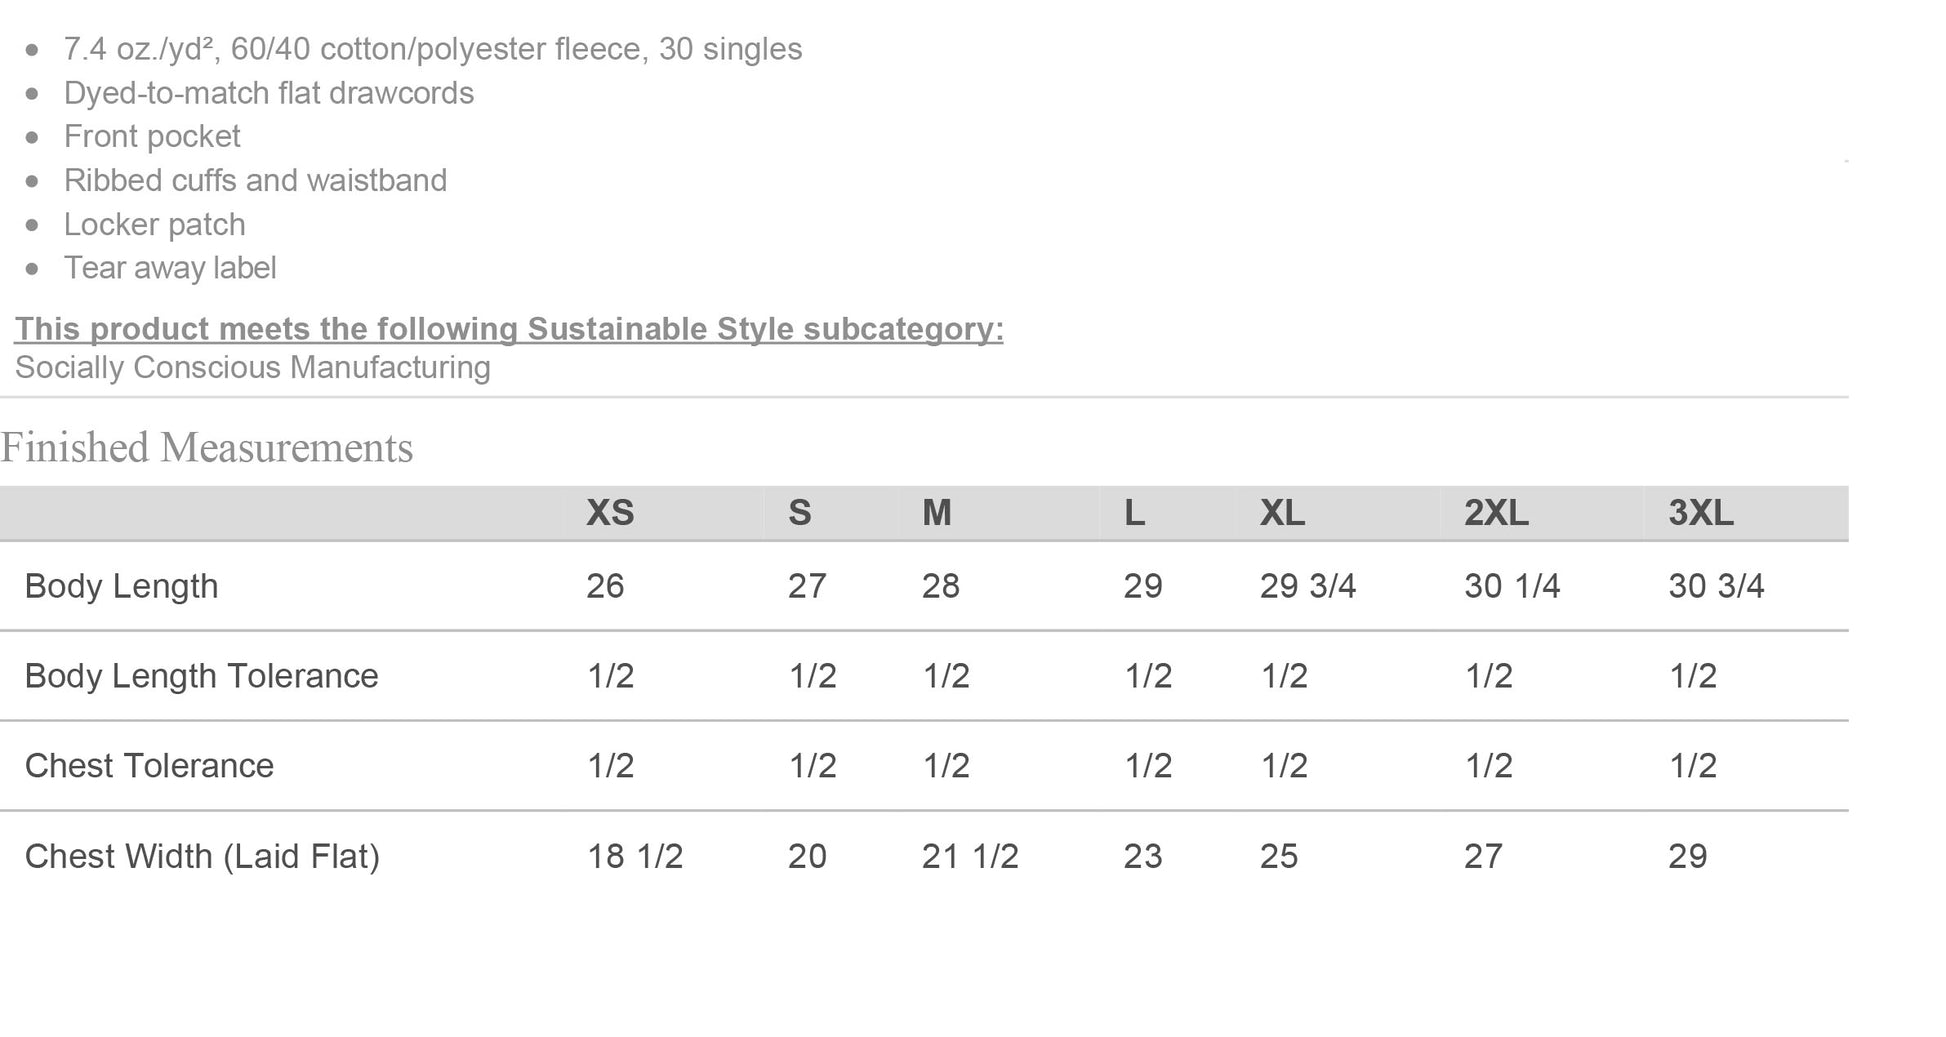Click the Body Length Tolerance row label

pos(201,676)
